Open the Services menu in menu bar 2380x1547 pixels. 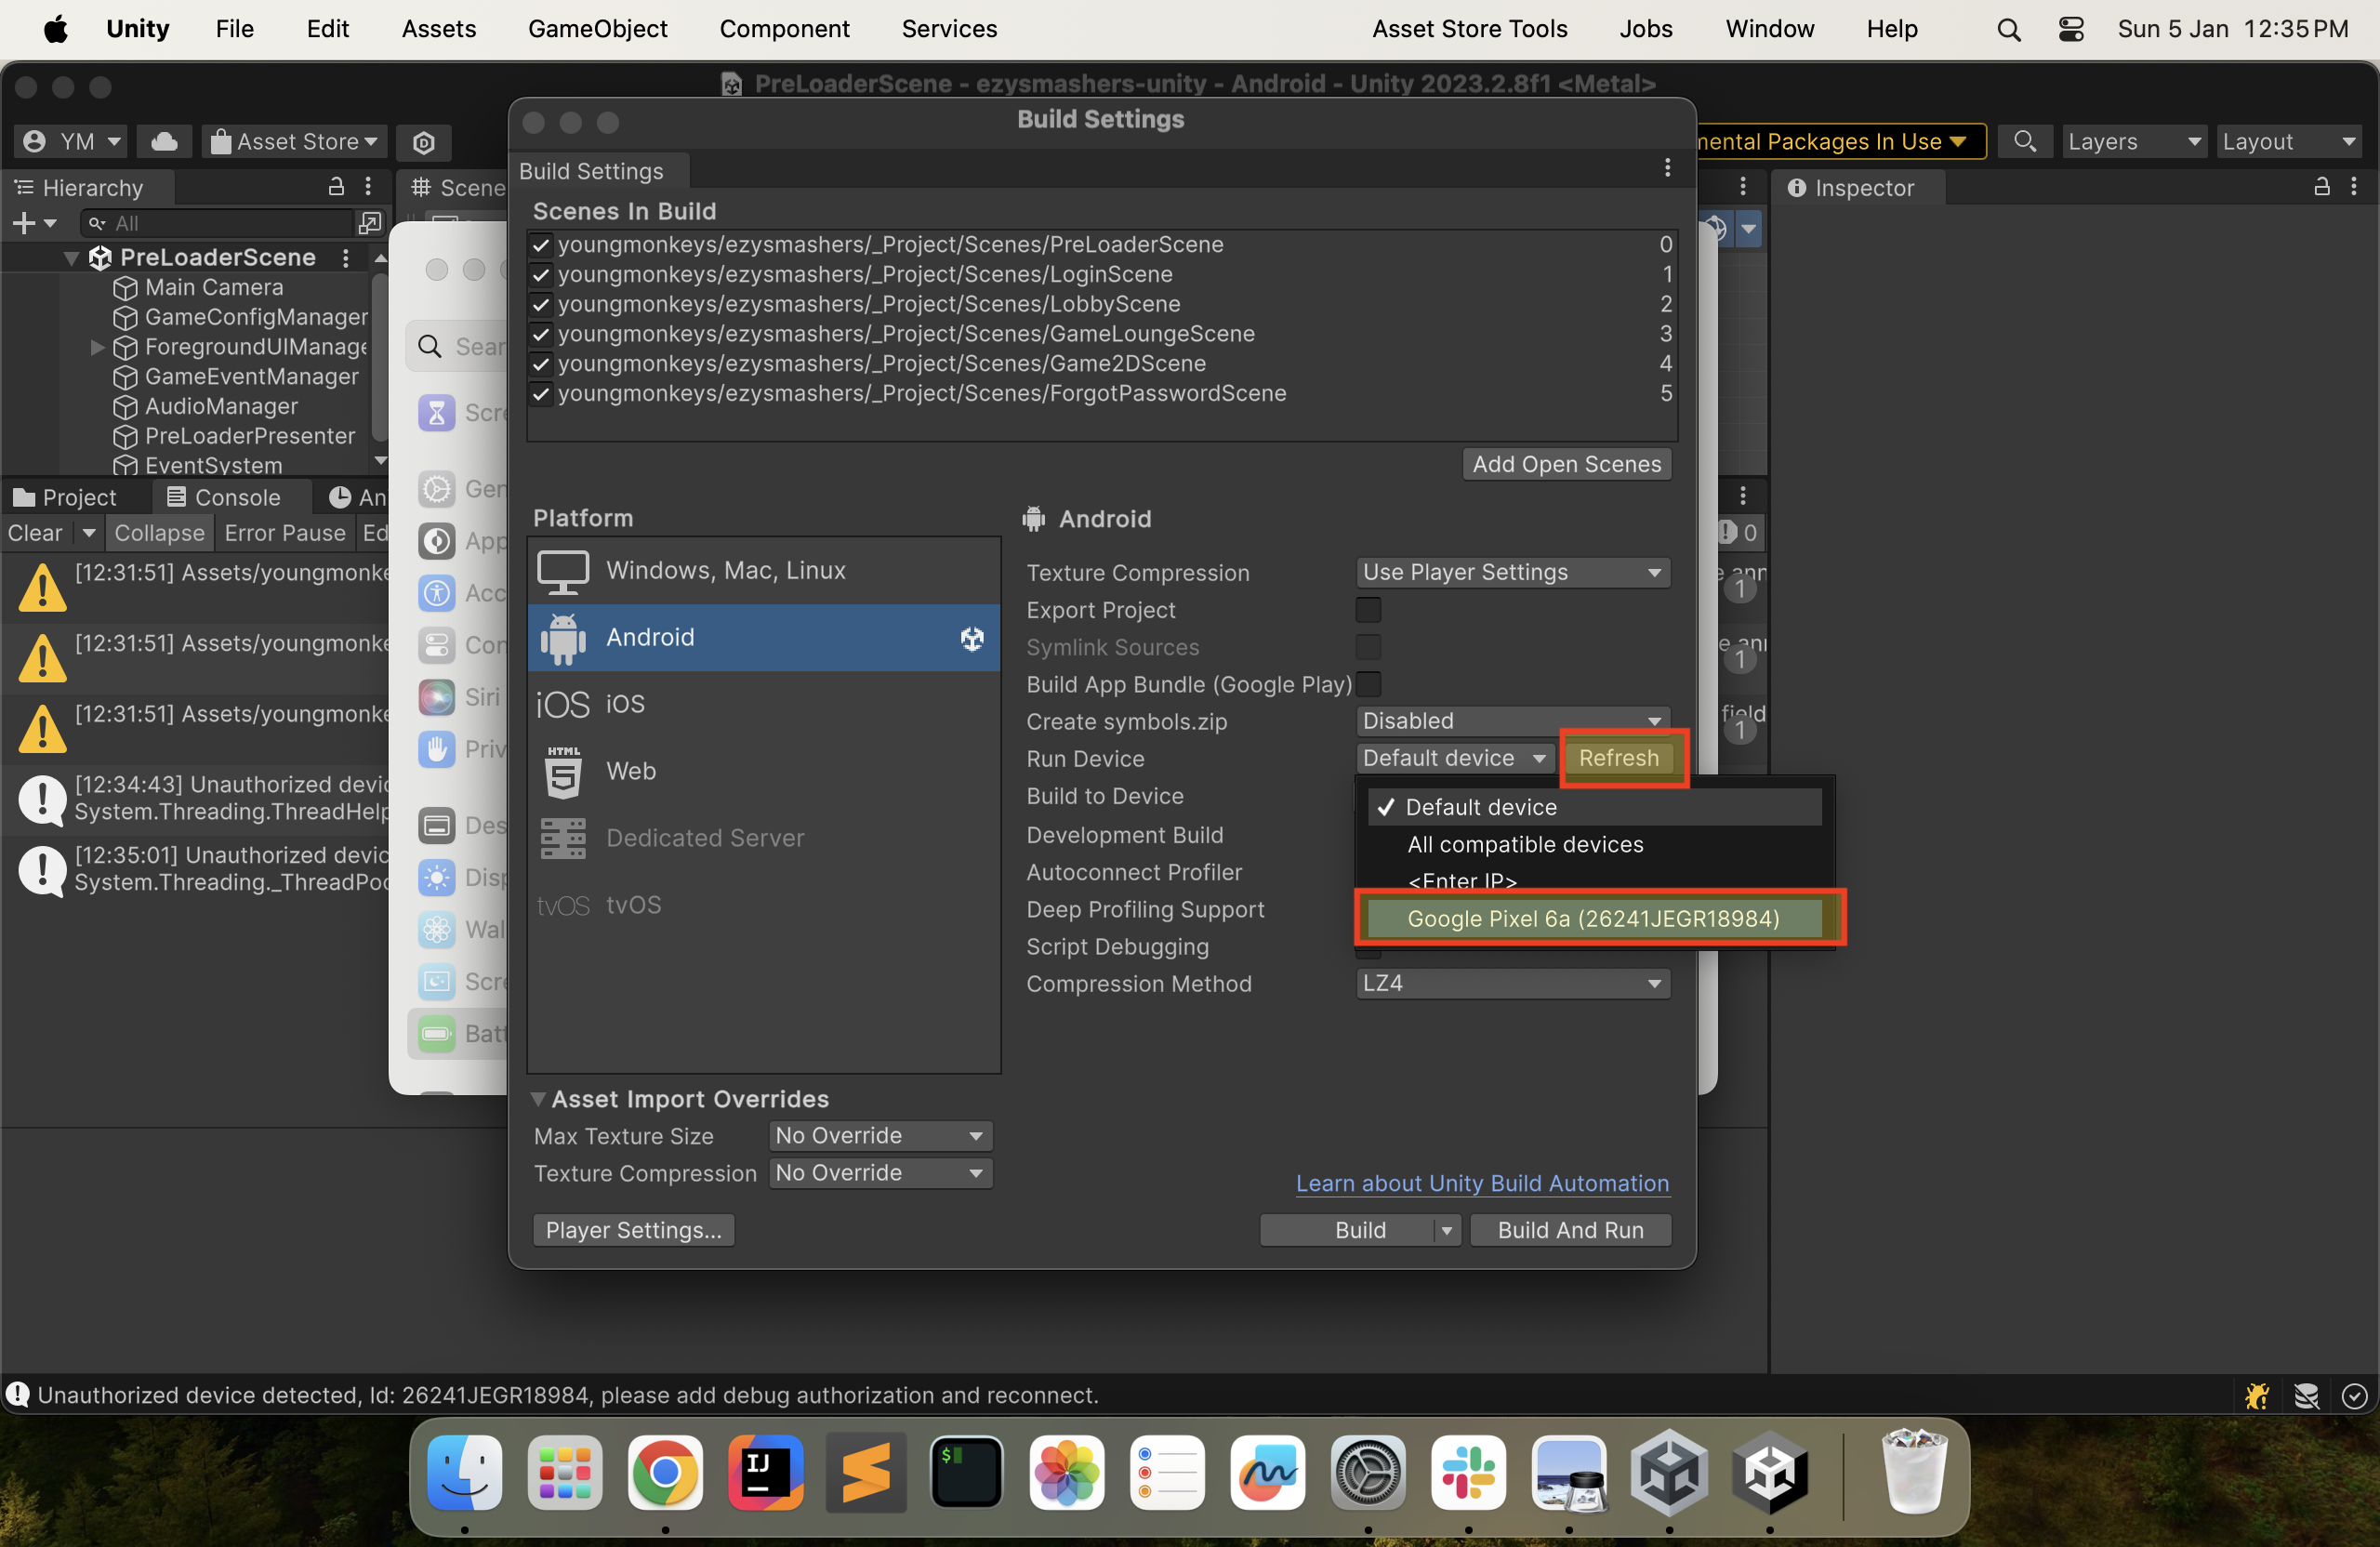pyautogui.click(x=949, y=29)
